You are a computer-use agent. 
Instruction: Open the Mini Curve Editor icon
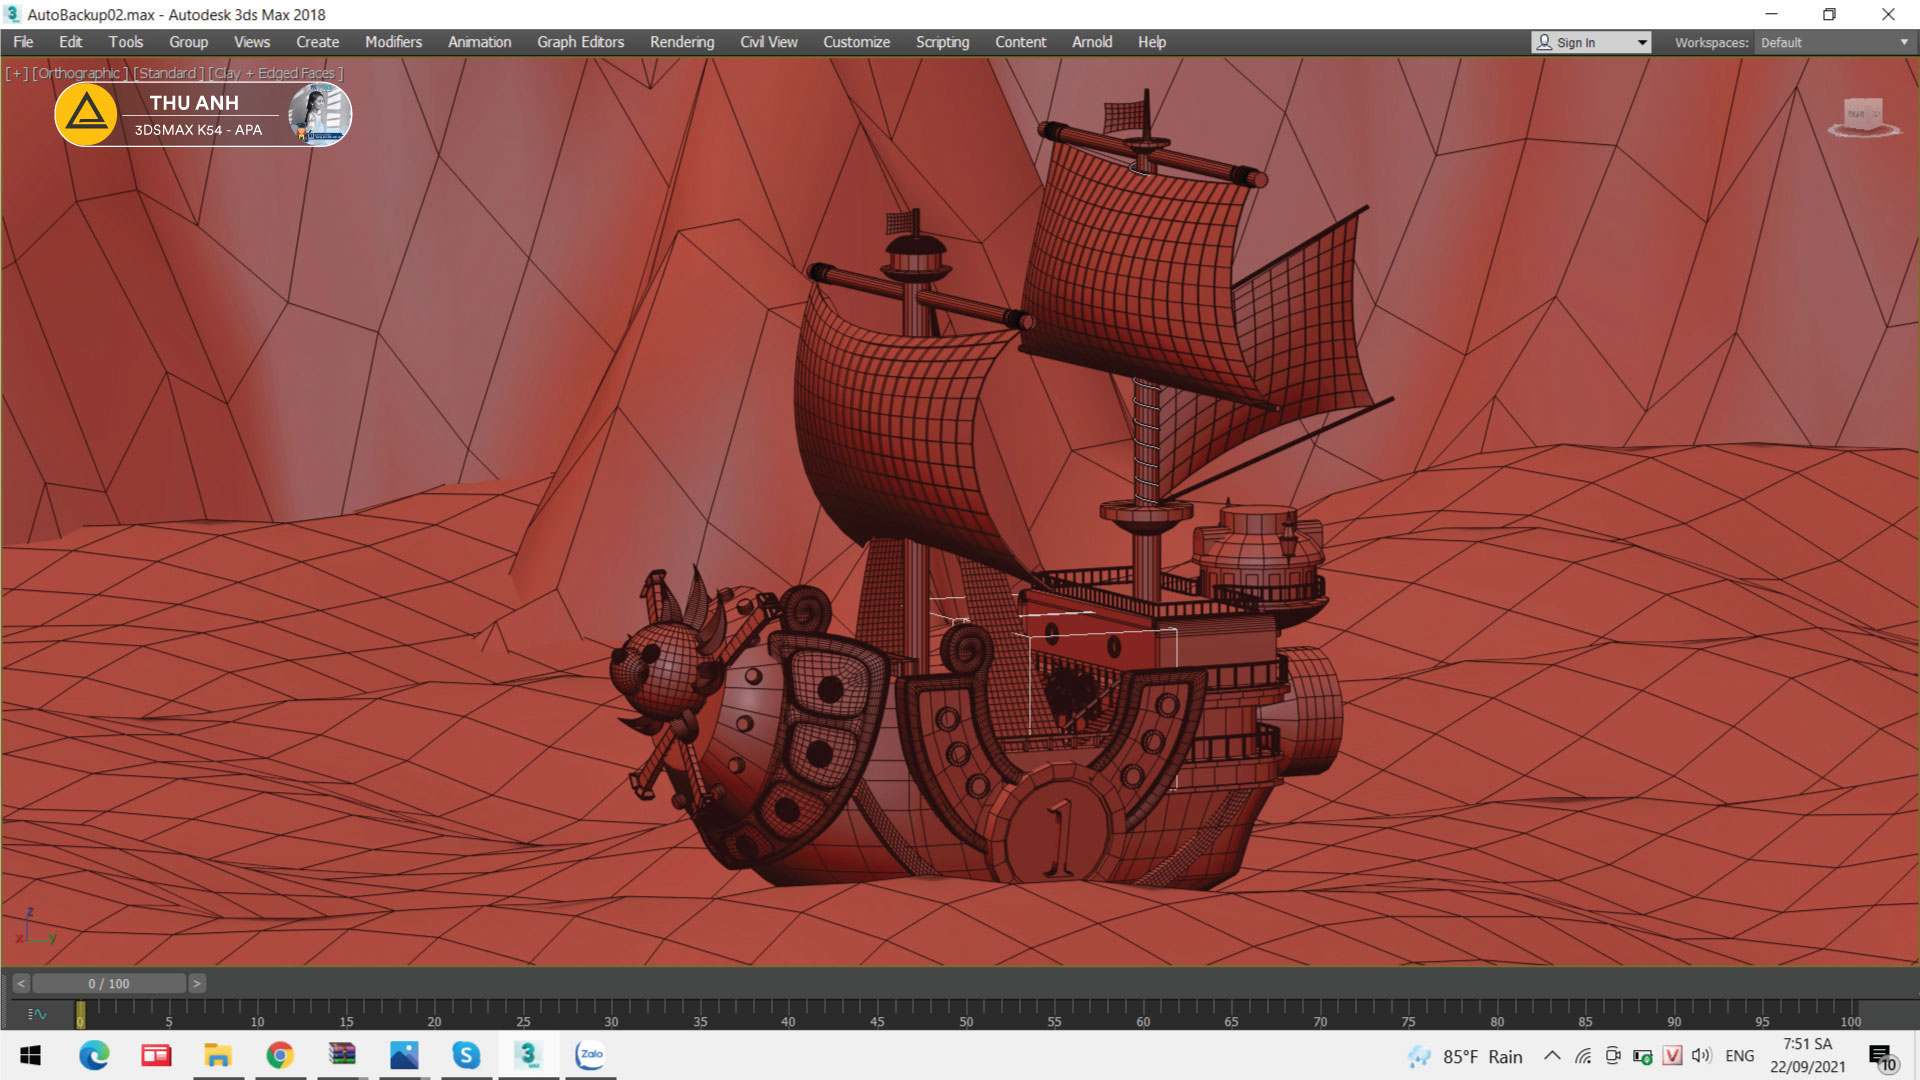coord(37,1014)
